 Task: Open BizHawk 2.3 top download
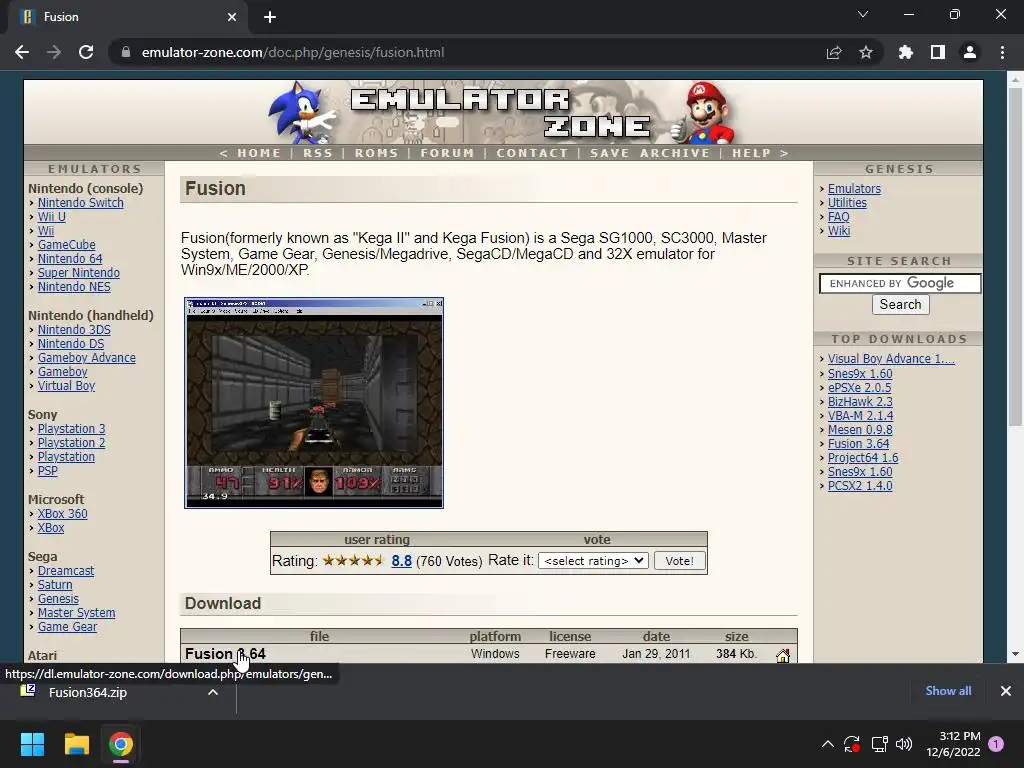coord(860,402)
